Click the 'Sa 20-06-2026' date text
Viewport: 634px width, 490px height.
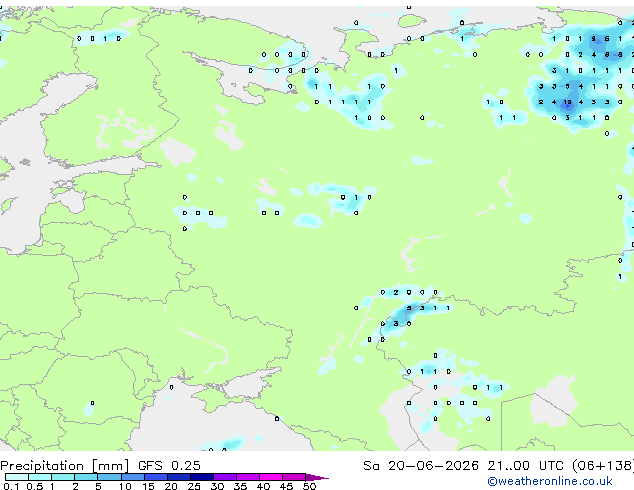click(x=421, y=466)
